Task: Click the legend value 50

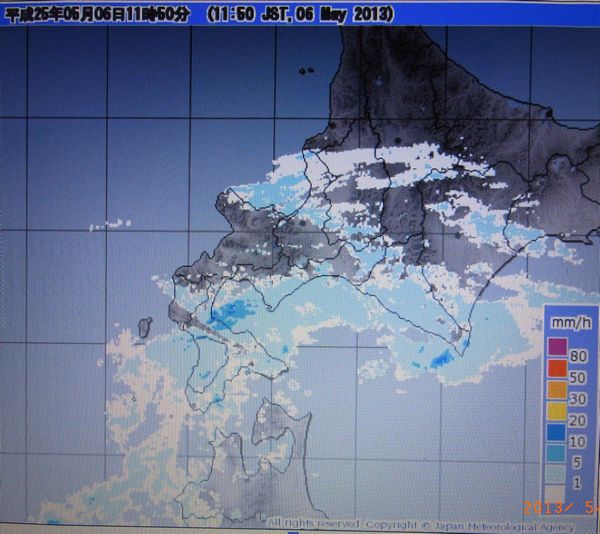Action: [x=578, y=378]
